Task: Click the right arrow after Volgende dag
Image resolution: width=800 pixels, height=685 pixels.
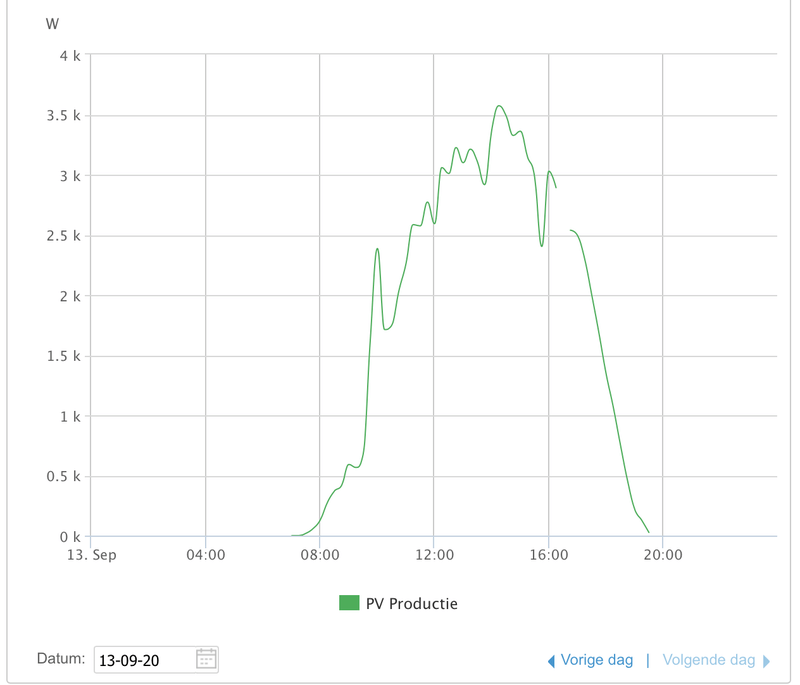Action: pos(766,662)
